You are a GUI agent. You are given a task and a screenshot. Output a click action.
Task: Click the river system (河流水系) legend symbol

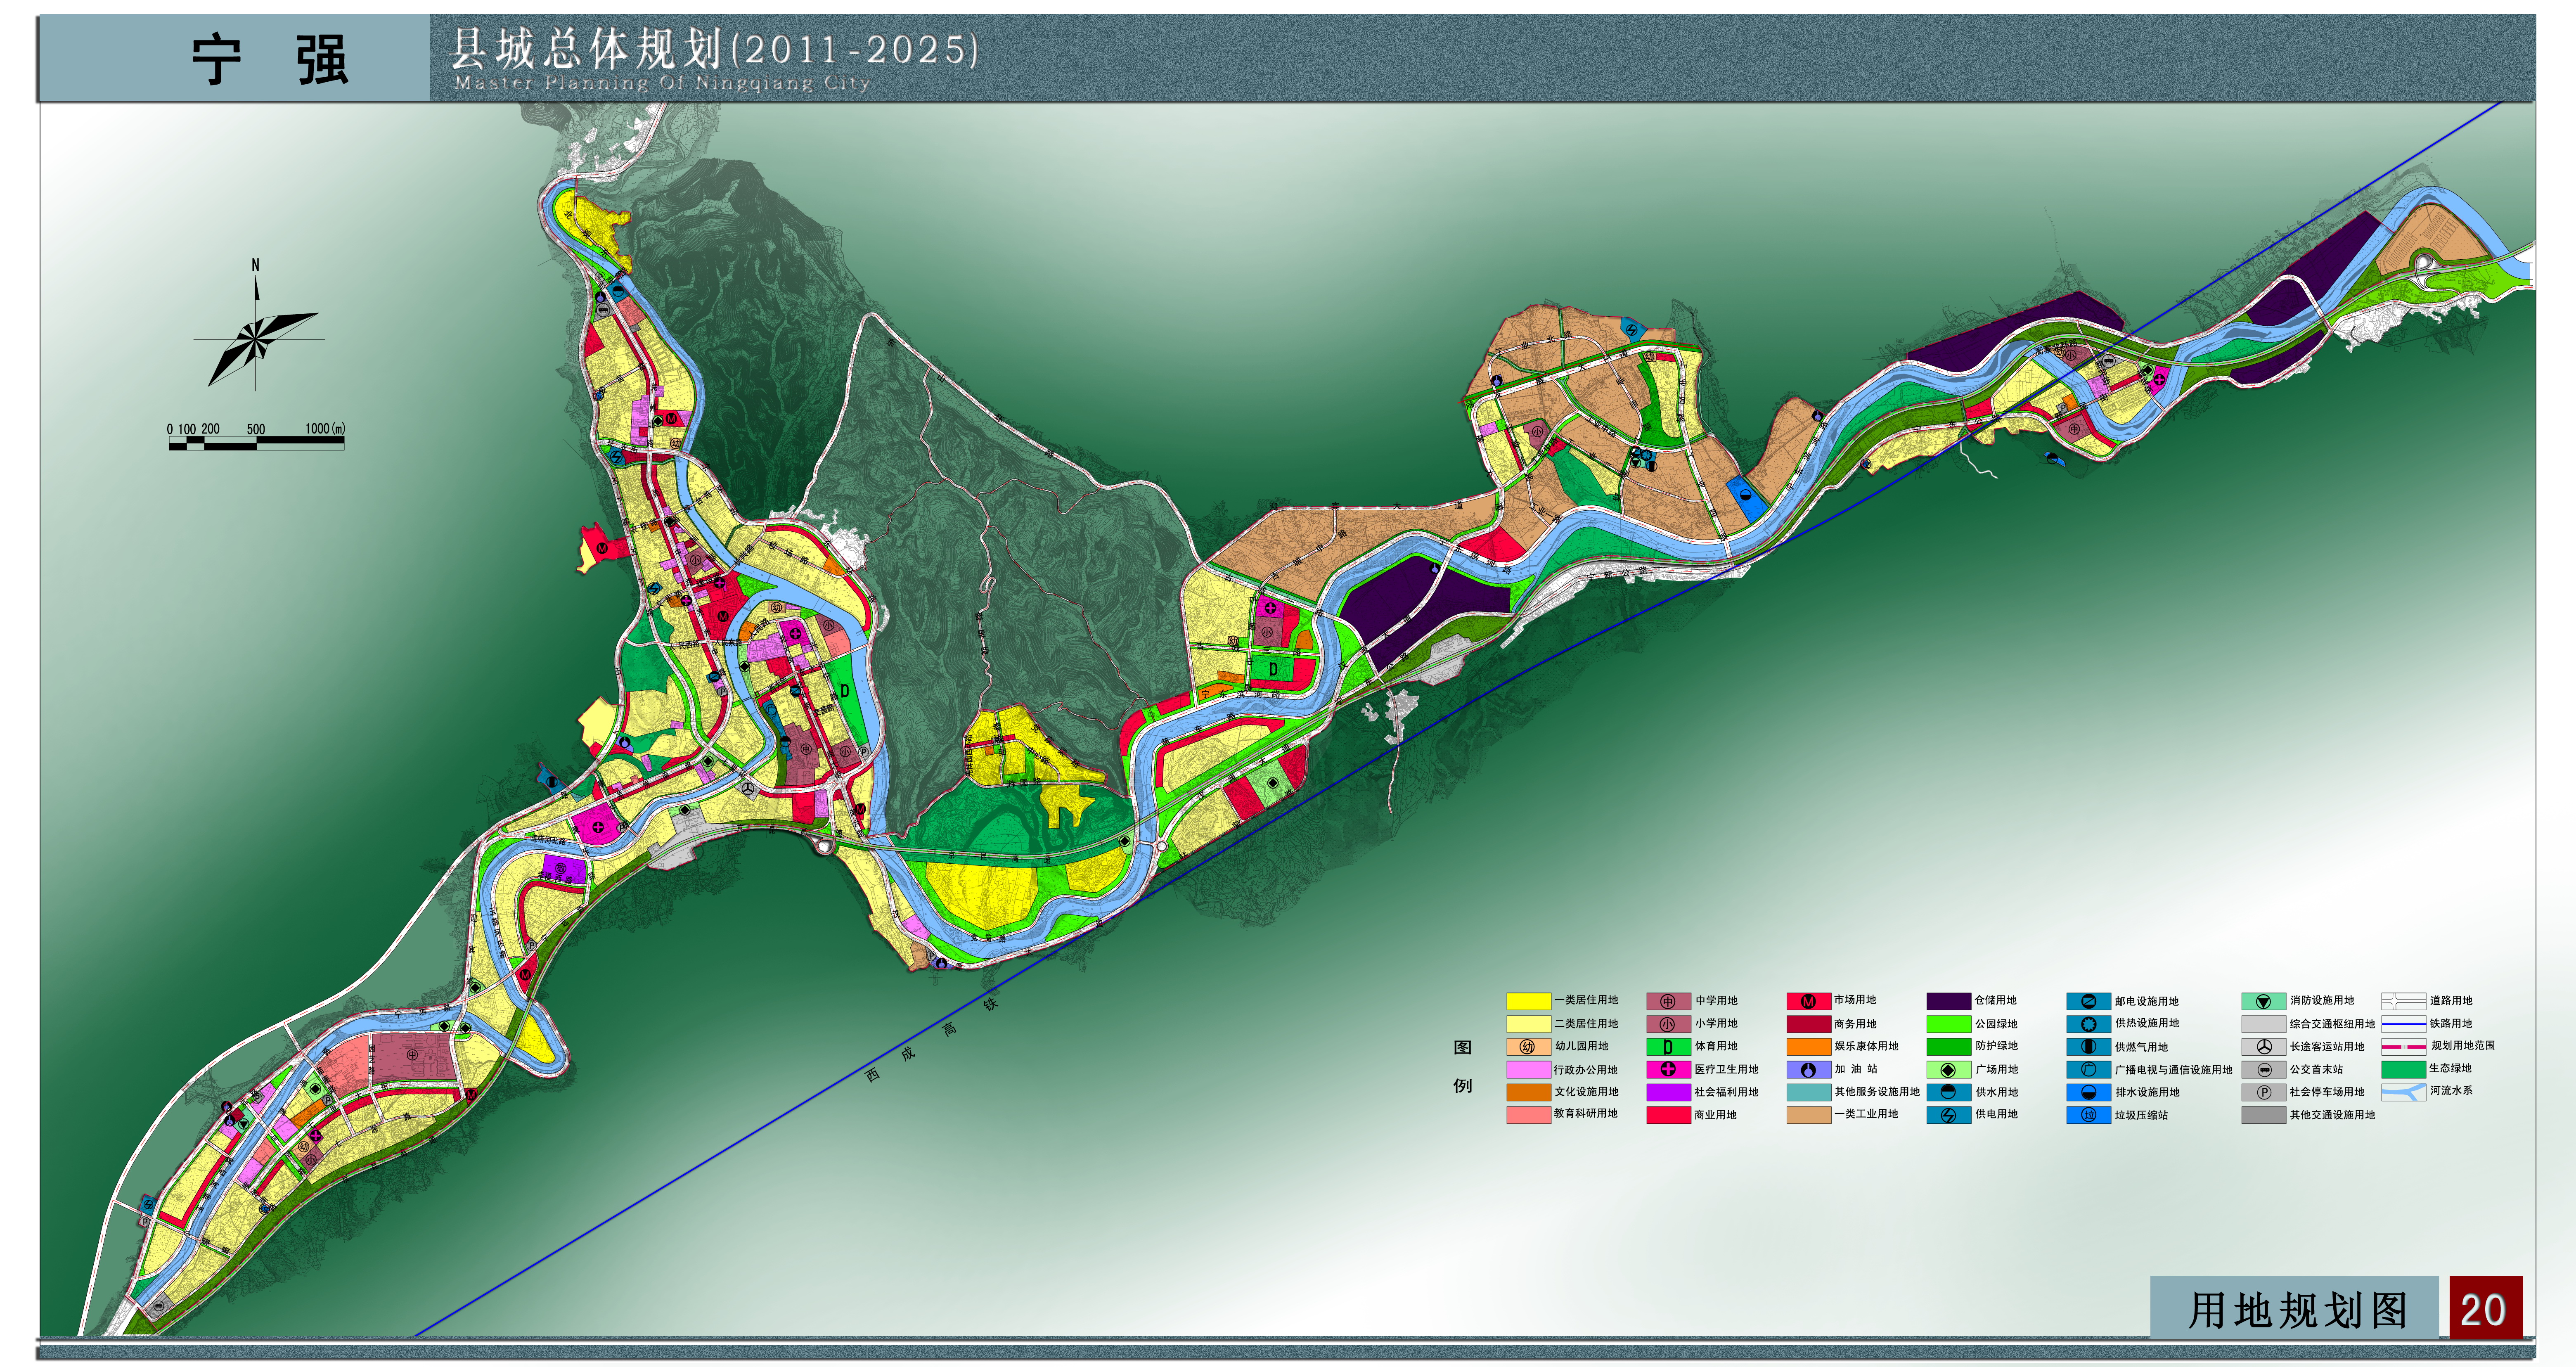click(2403, 1092)
